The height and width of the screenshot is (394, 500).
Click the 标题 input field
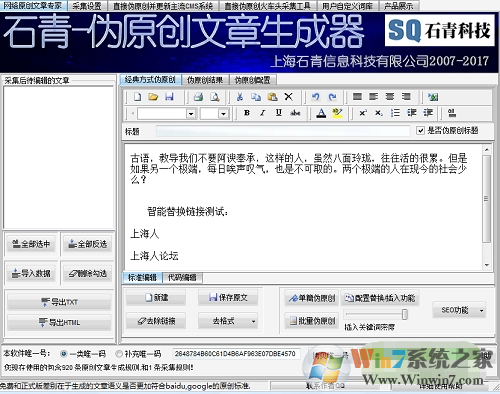pos(283,131)
